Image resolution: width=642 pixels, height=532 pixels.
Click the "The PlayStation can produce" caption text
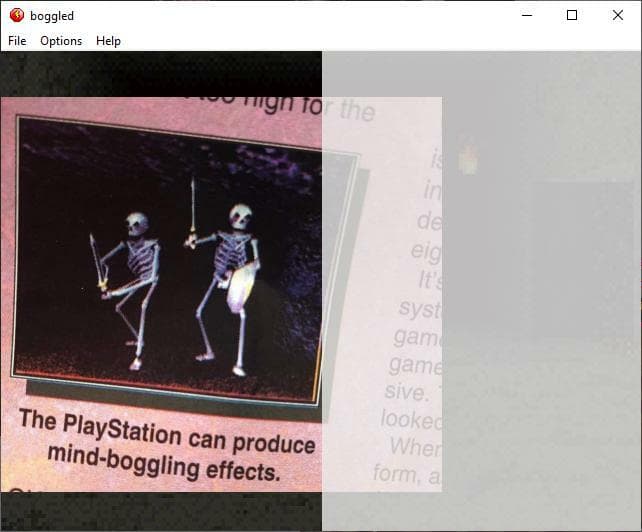click(167, 432)
